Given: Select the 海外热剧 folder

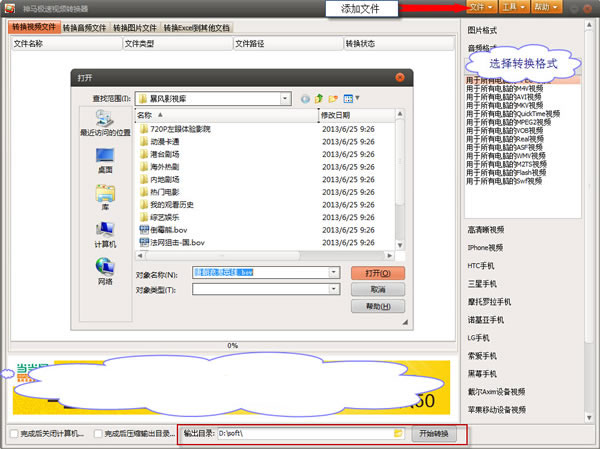Looking at the screenshot, I should [159, 167].
